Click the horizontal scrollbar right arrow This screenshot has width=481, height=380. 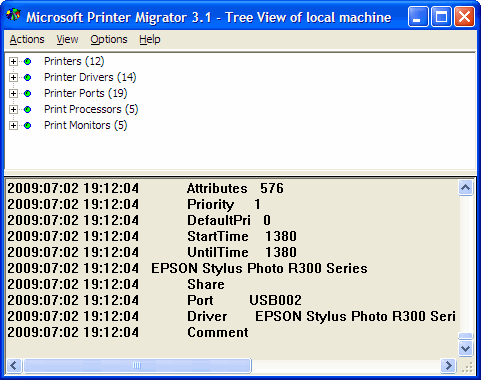448,366
